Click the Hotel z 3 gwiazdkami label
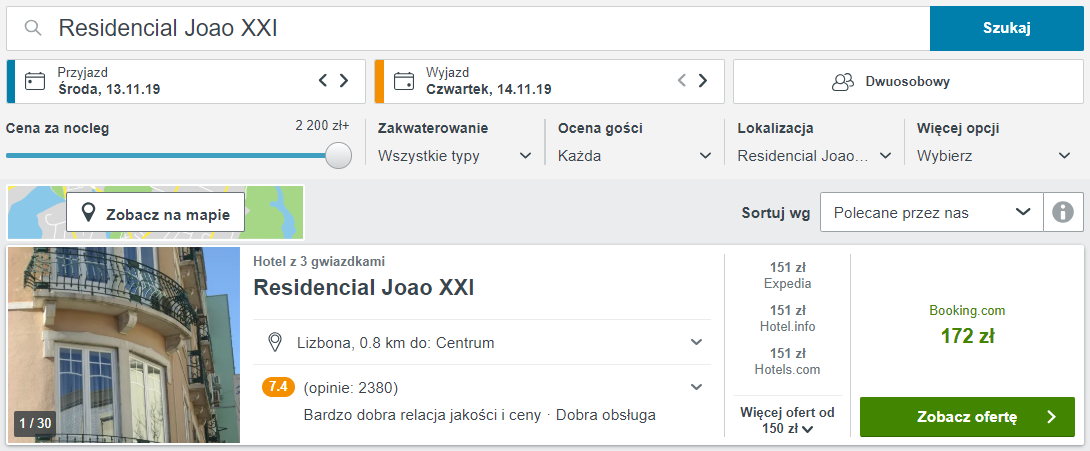The image size is (1090, 451). pyautogui.click(x=319, y=261)
